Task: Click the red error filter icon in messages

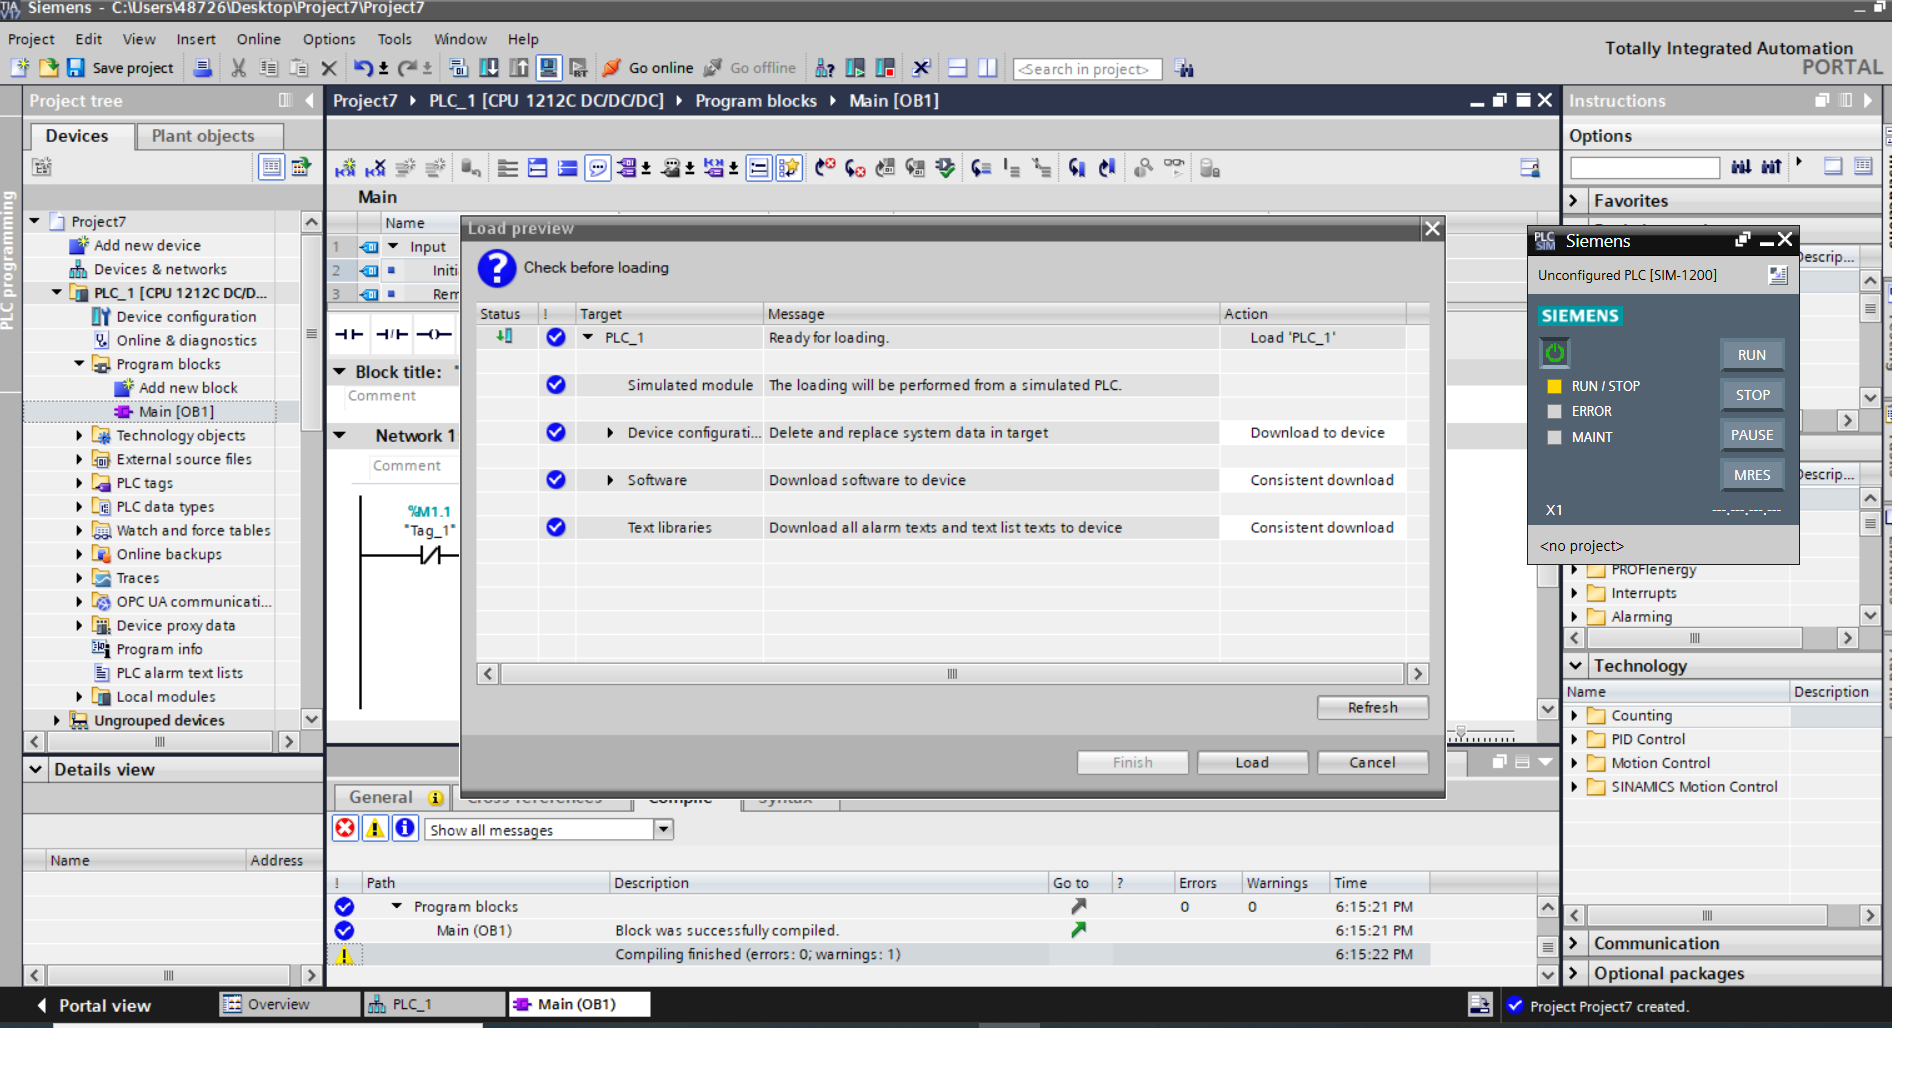Action: click(x=345, y=828)
